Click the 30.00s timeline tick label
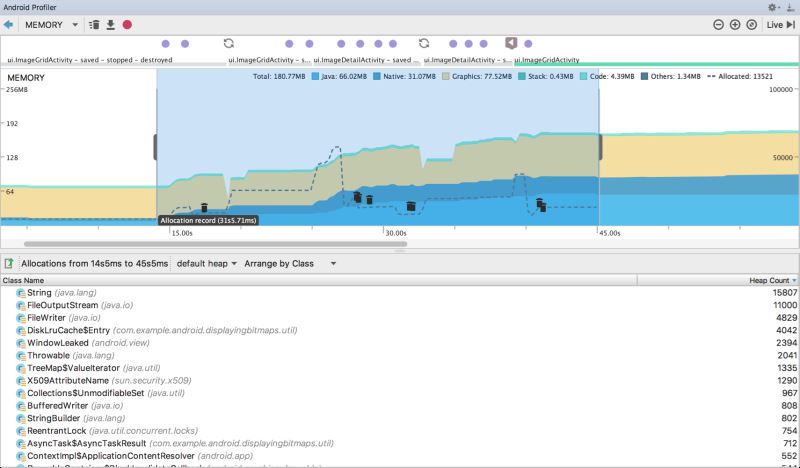The image size is (800, 468). point(396,233)
